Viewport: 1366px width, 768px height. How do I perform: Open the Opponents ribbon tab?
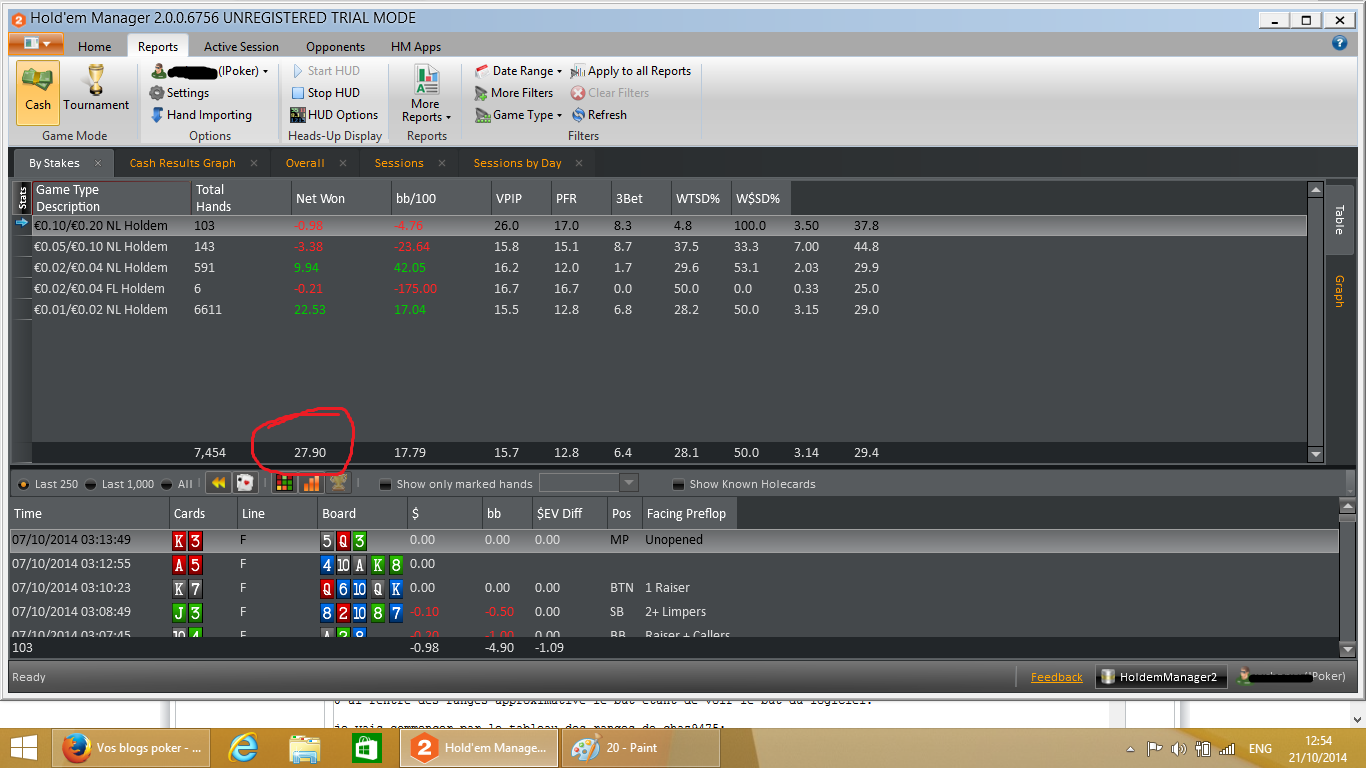pyautogui.click(x=335, y=46)
